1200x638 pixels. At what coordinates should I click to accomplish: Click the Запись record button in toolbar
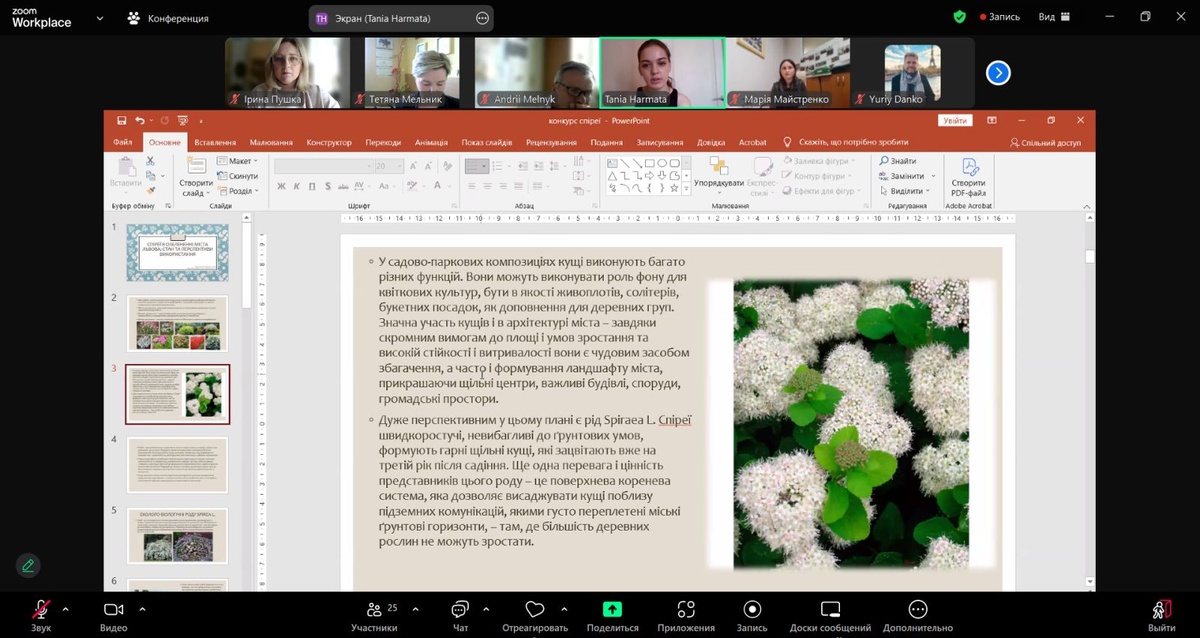click(752, 614)
